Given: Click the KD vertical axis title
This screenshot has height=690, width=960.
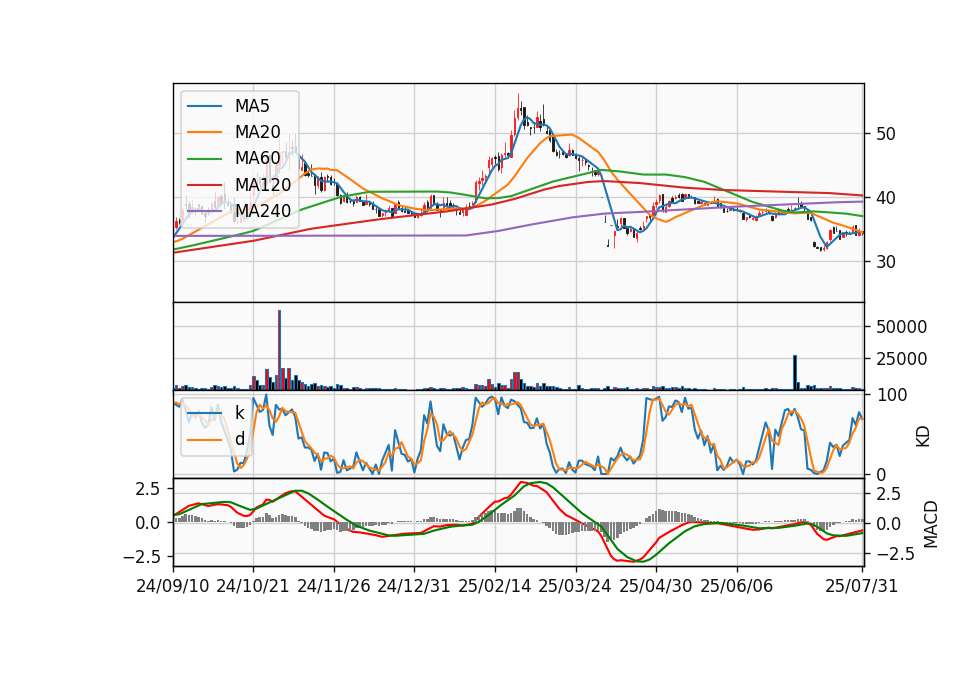Looking at the screenshot, I should (923, 437).
